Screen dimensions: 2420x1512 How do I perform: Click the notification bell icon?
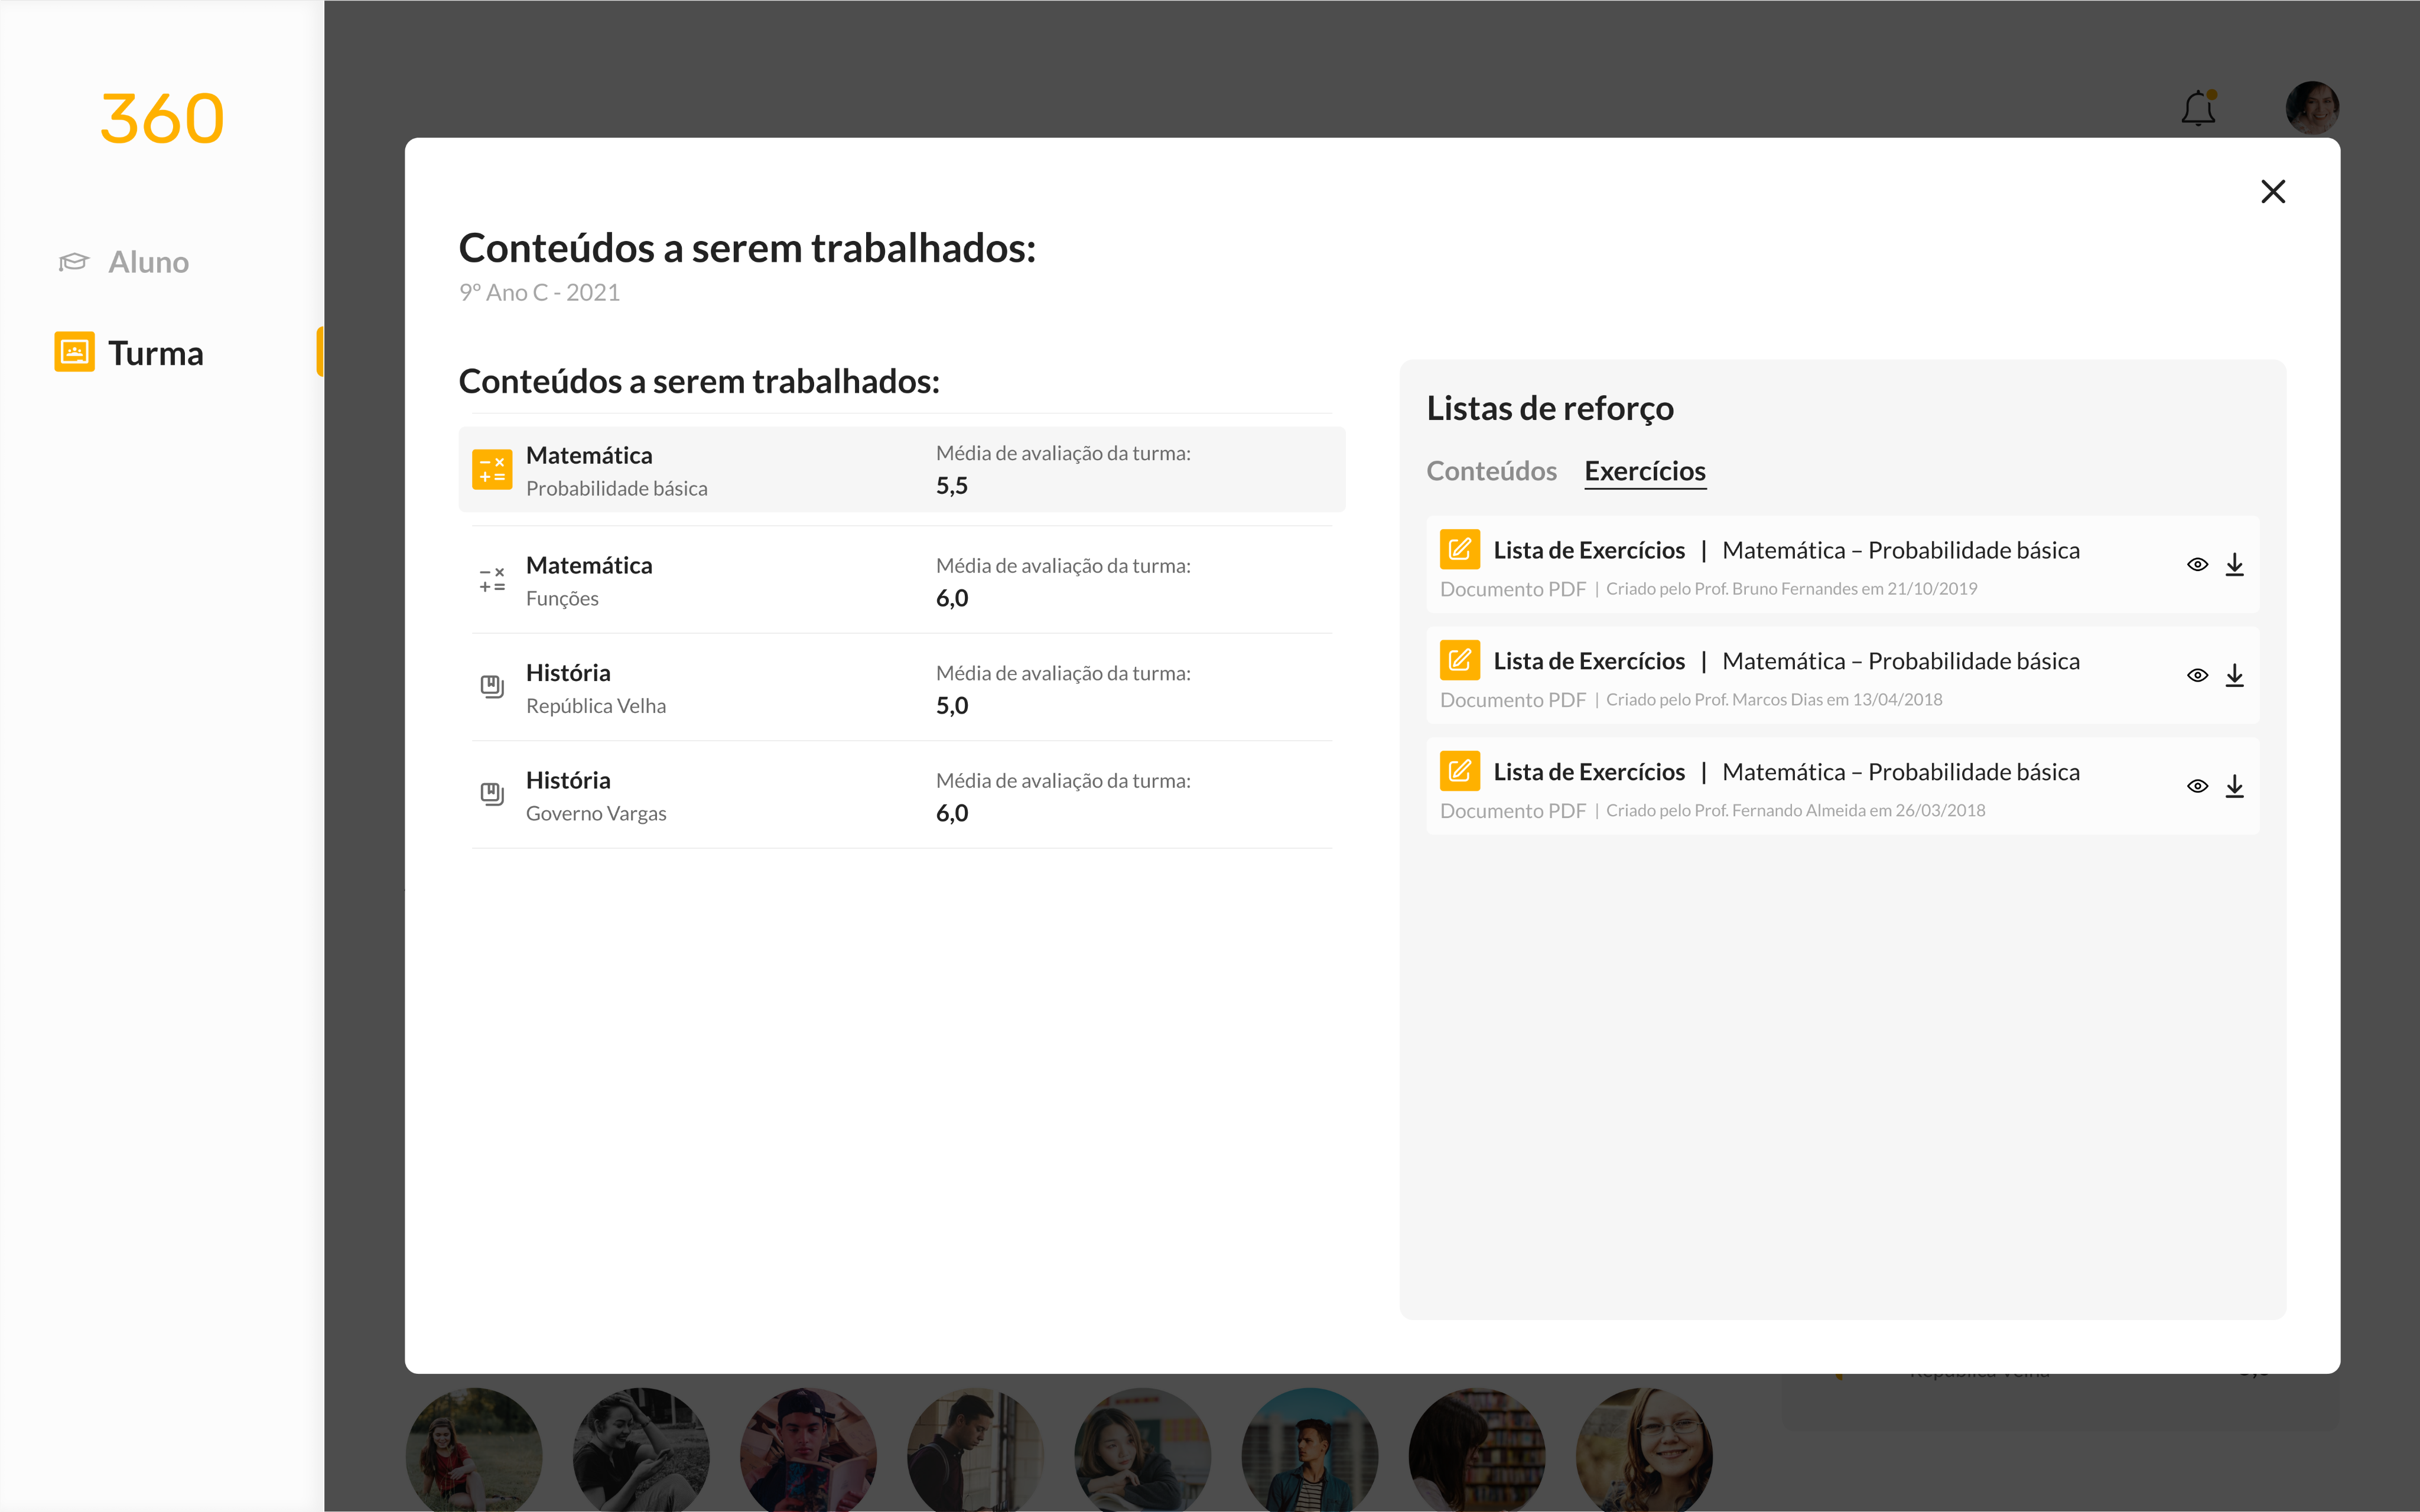[x=2198, y=108]
